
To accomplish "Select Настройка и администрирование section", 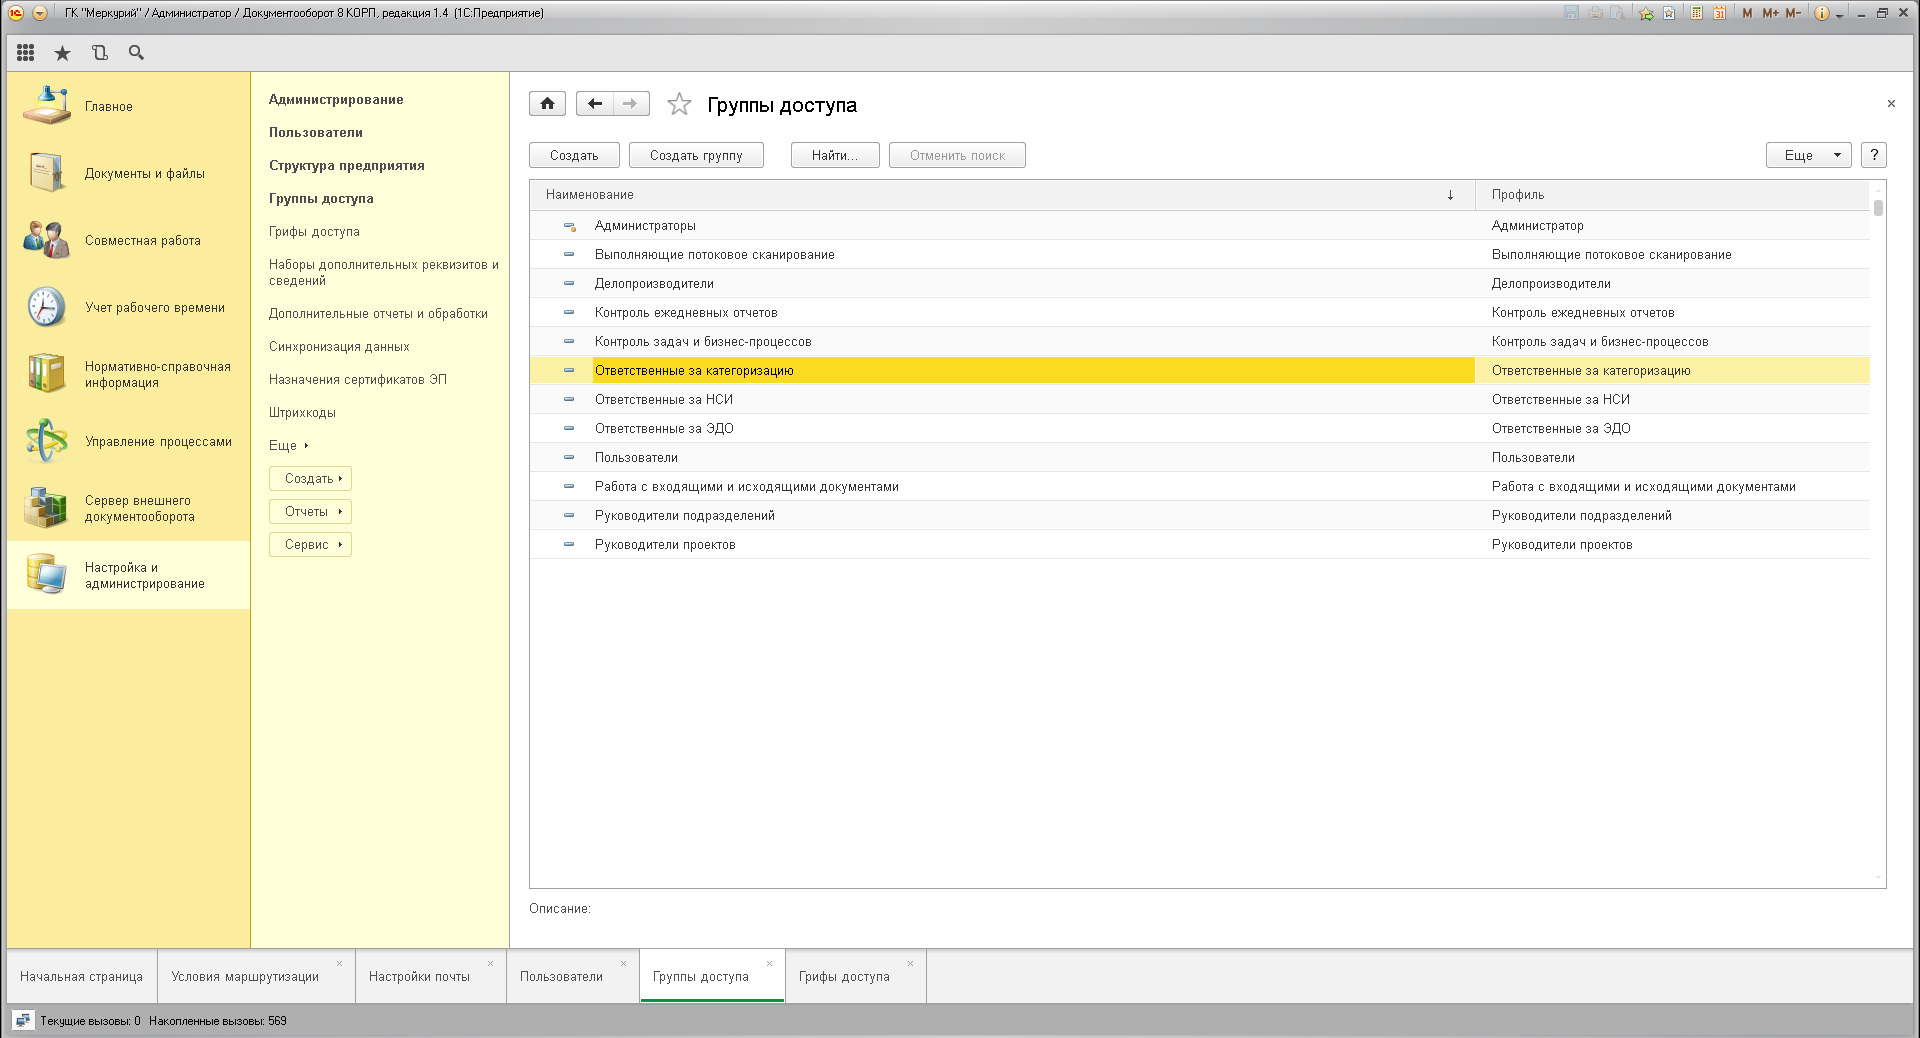I will pos(128,575).
